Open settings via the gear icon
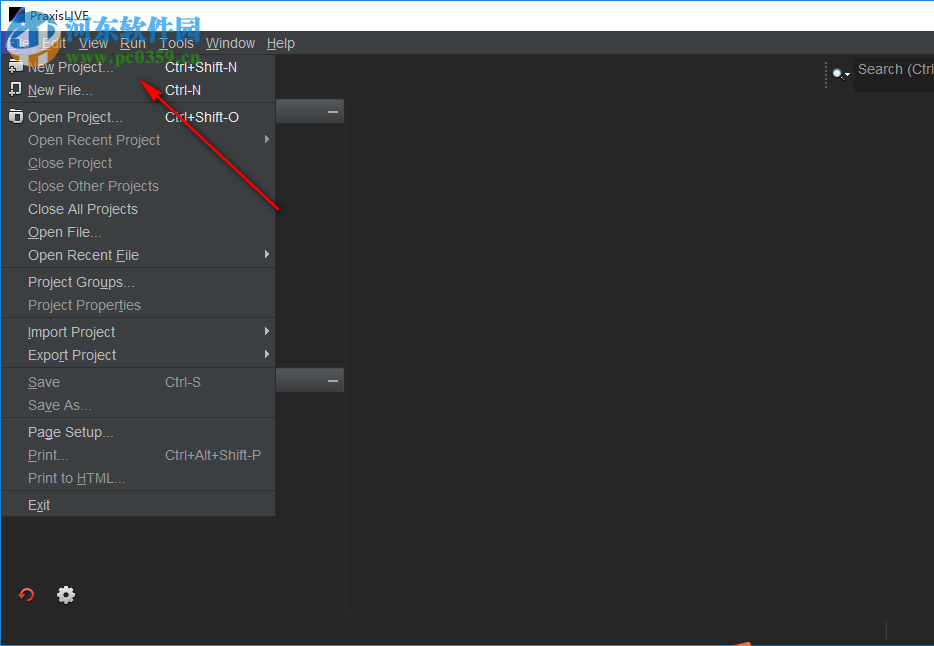934x646 pixels. coord(66,594)
